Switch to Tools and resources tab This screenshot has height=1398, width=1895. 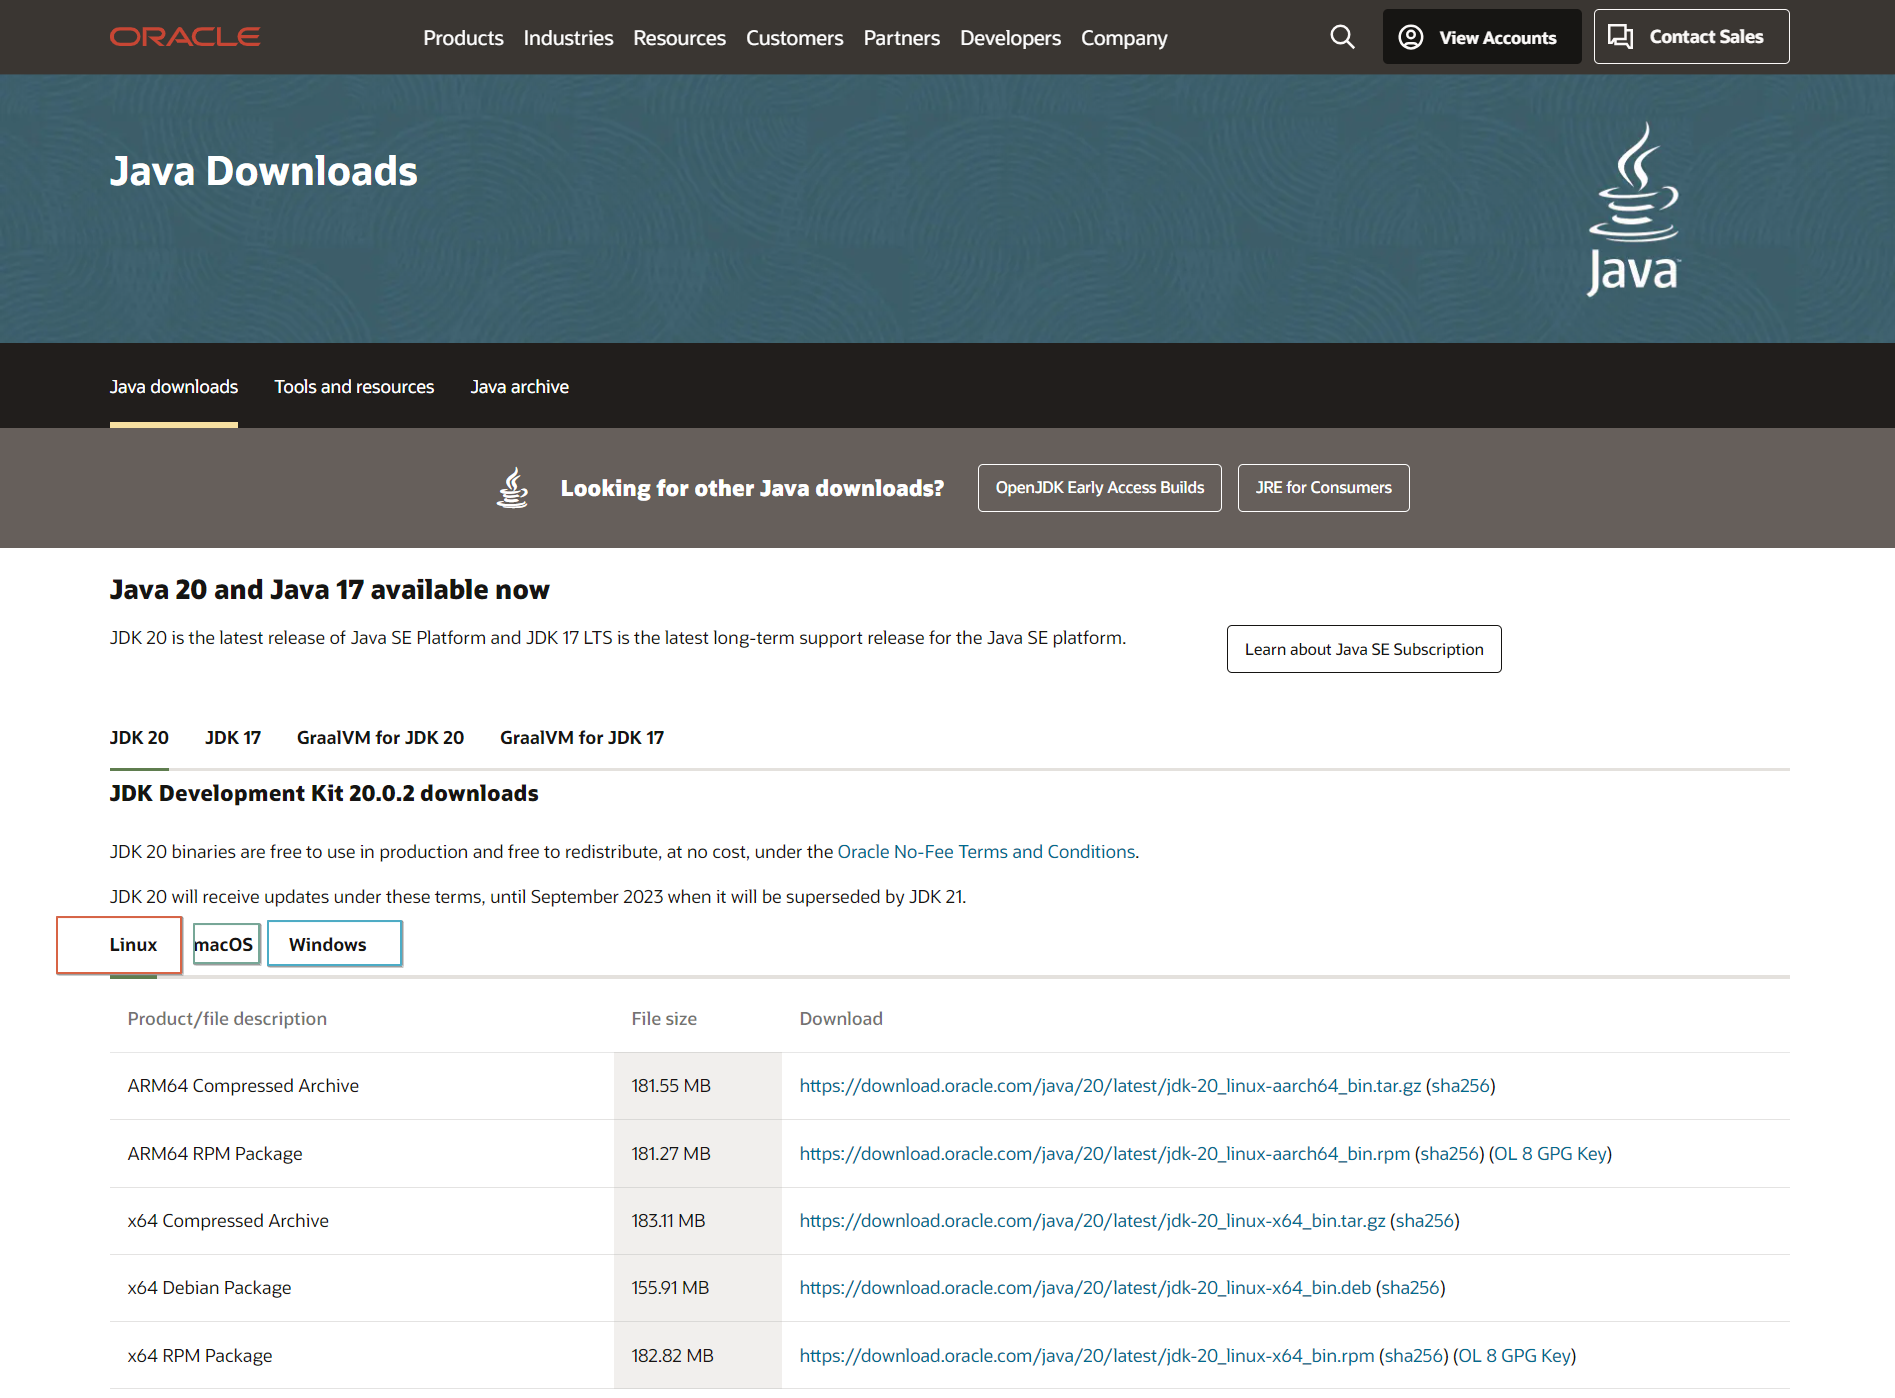pyautogui.click(x=354, y=387)
